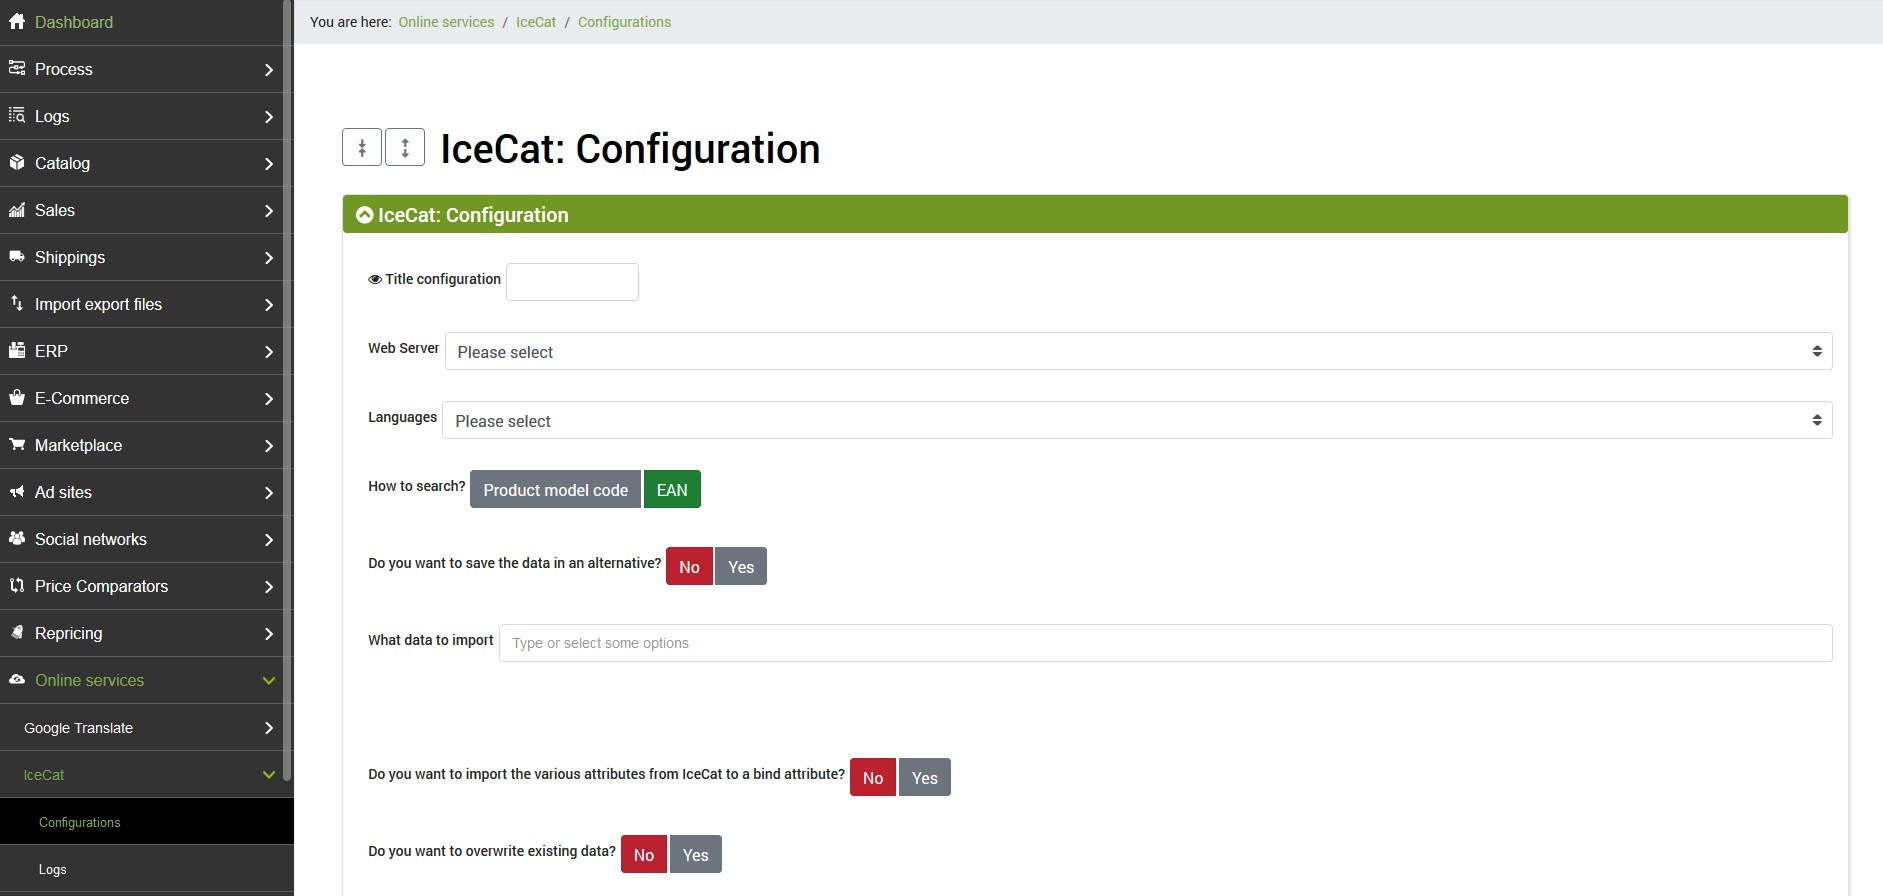
Task: Click the expand-all panels button beside the title
Action: pos(405,148)
